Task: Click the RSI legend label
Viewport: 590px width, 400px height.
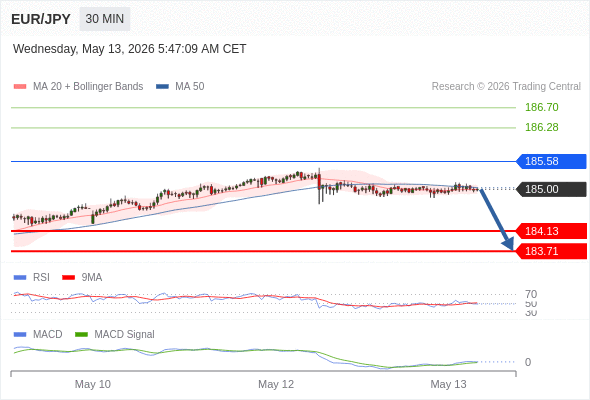Action: click(x=41, y=278)
